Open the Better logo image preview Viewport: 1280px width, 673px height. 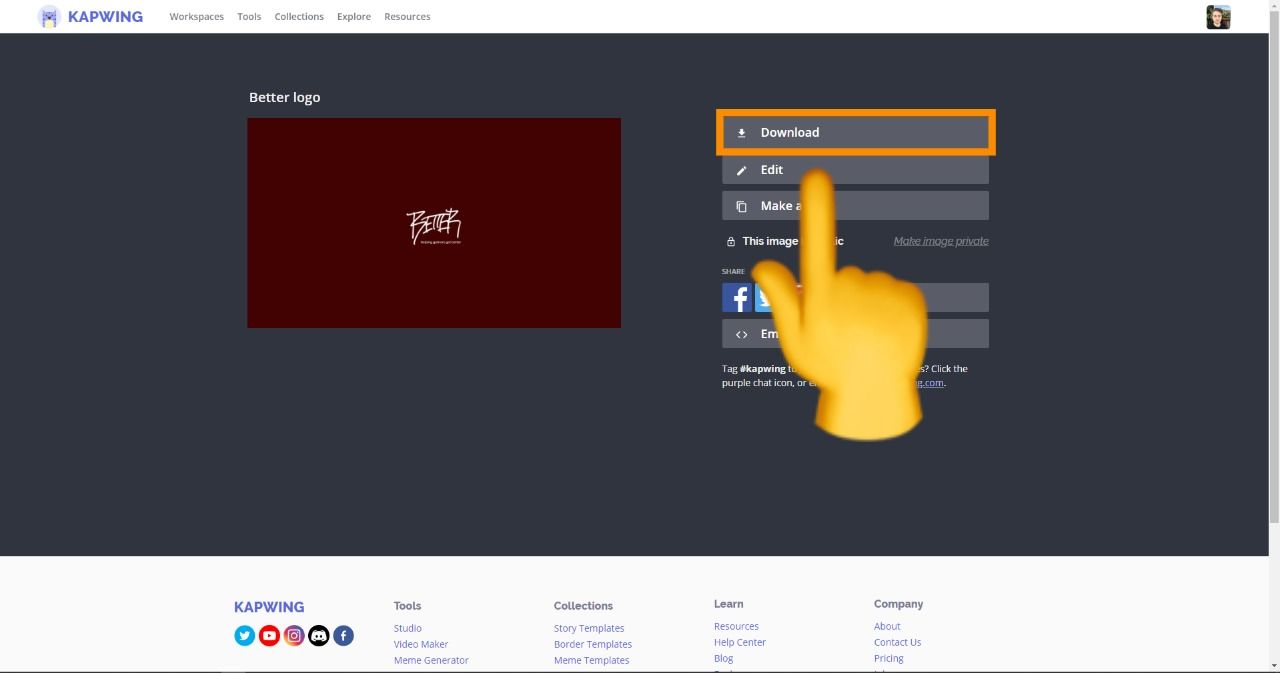[x=434, y=223]
